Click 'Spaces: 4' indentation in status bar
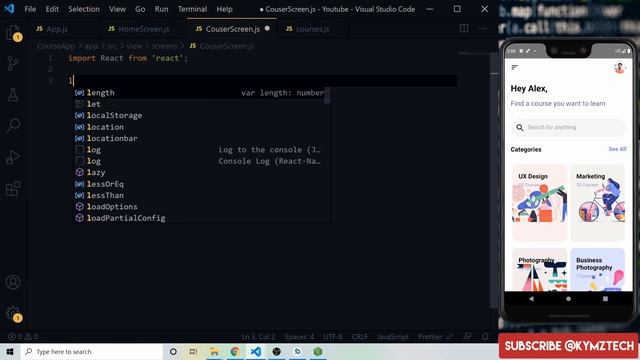640x360 pixels. click(x=299, y=337)
